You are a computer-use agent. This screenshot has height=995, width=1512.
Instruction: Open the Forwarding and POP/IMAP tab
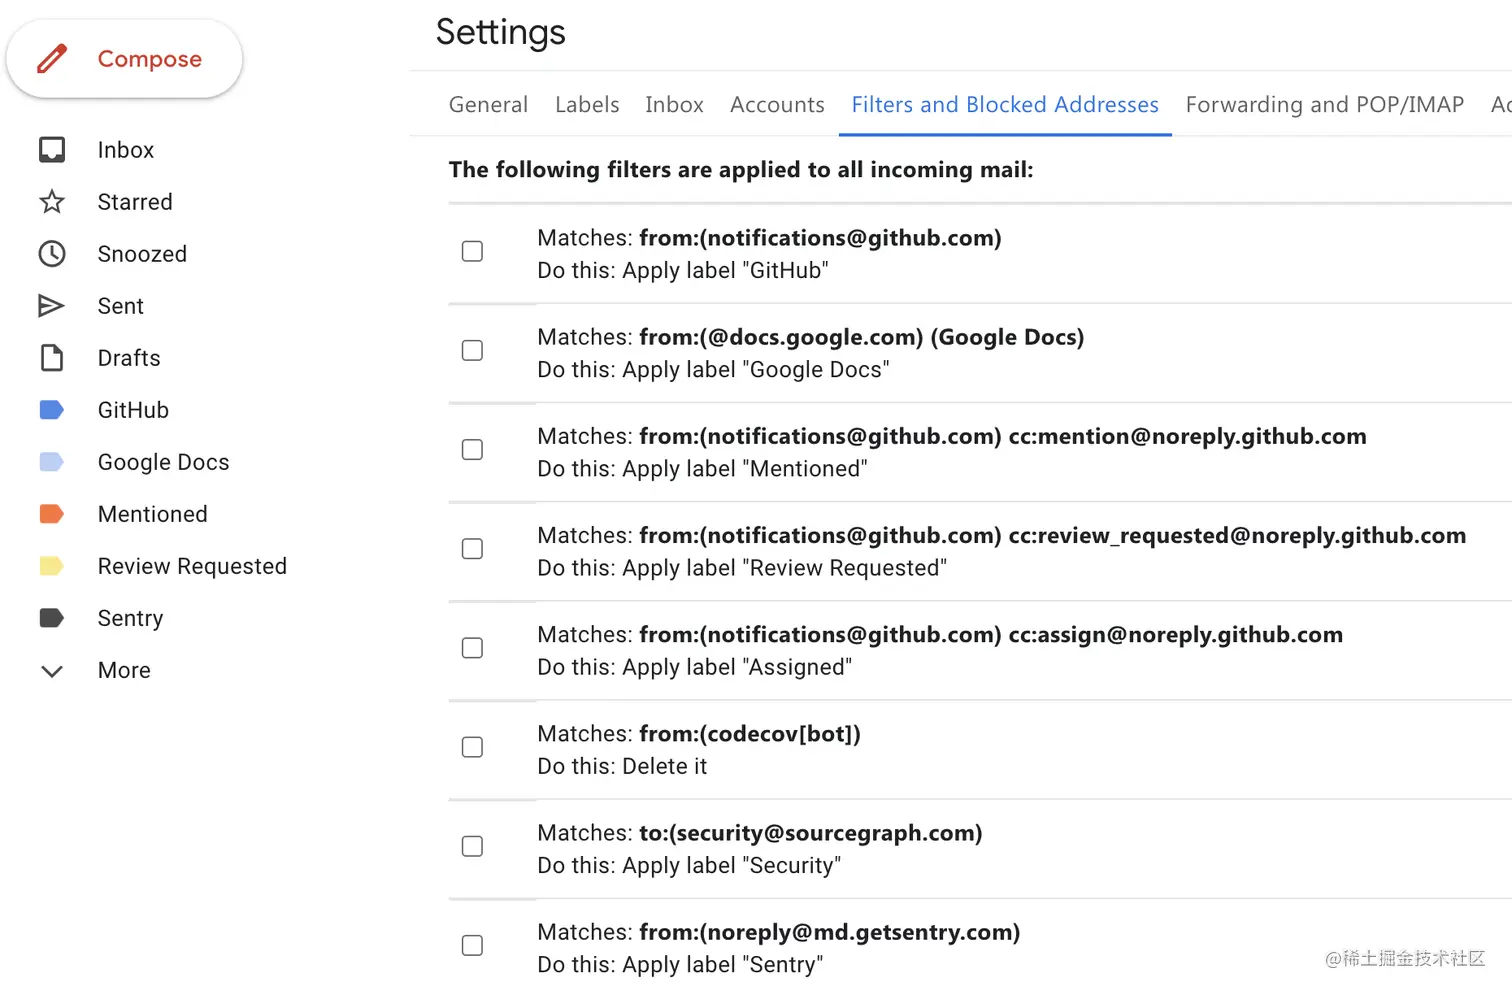[x=1324, y=104]
